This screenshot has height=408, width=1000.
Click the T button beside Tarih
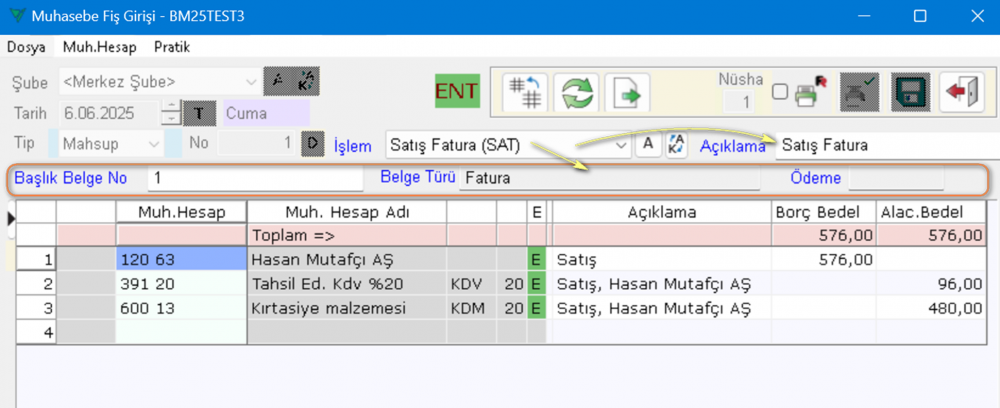(199, 112)
